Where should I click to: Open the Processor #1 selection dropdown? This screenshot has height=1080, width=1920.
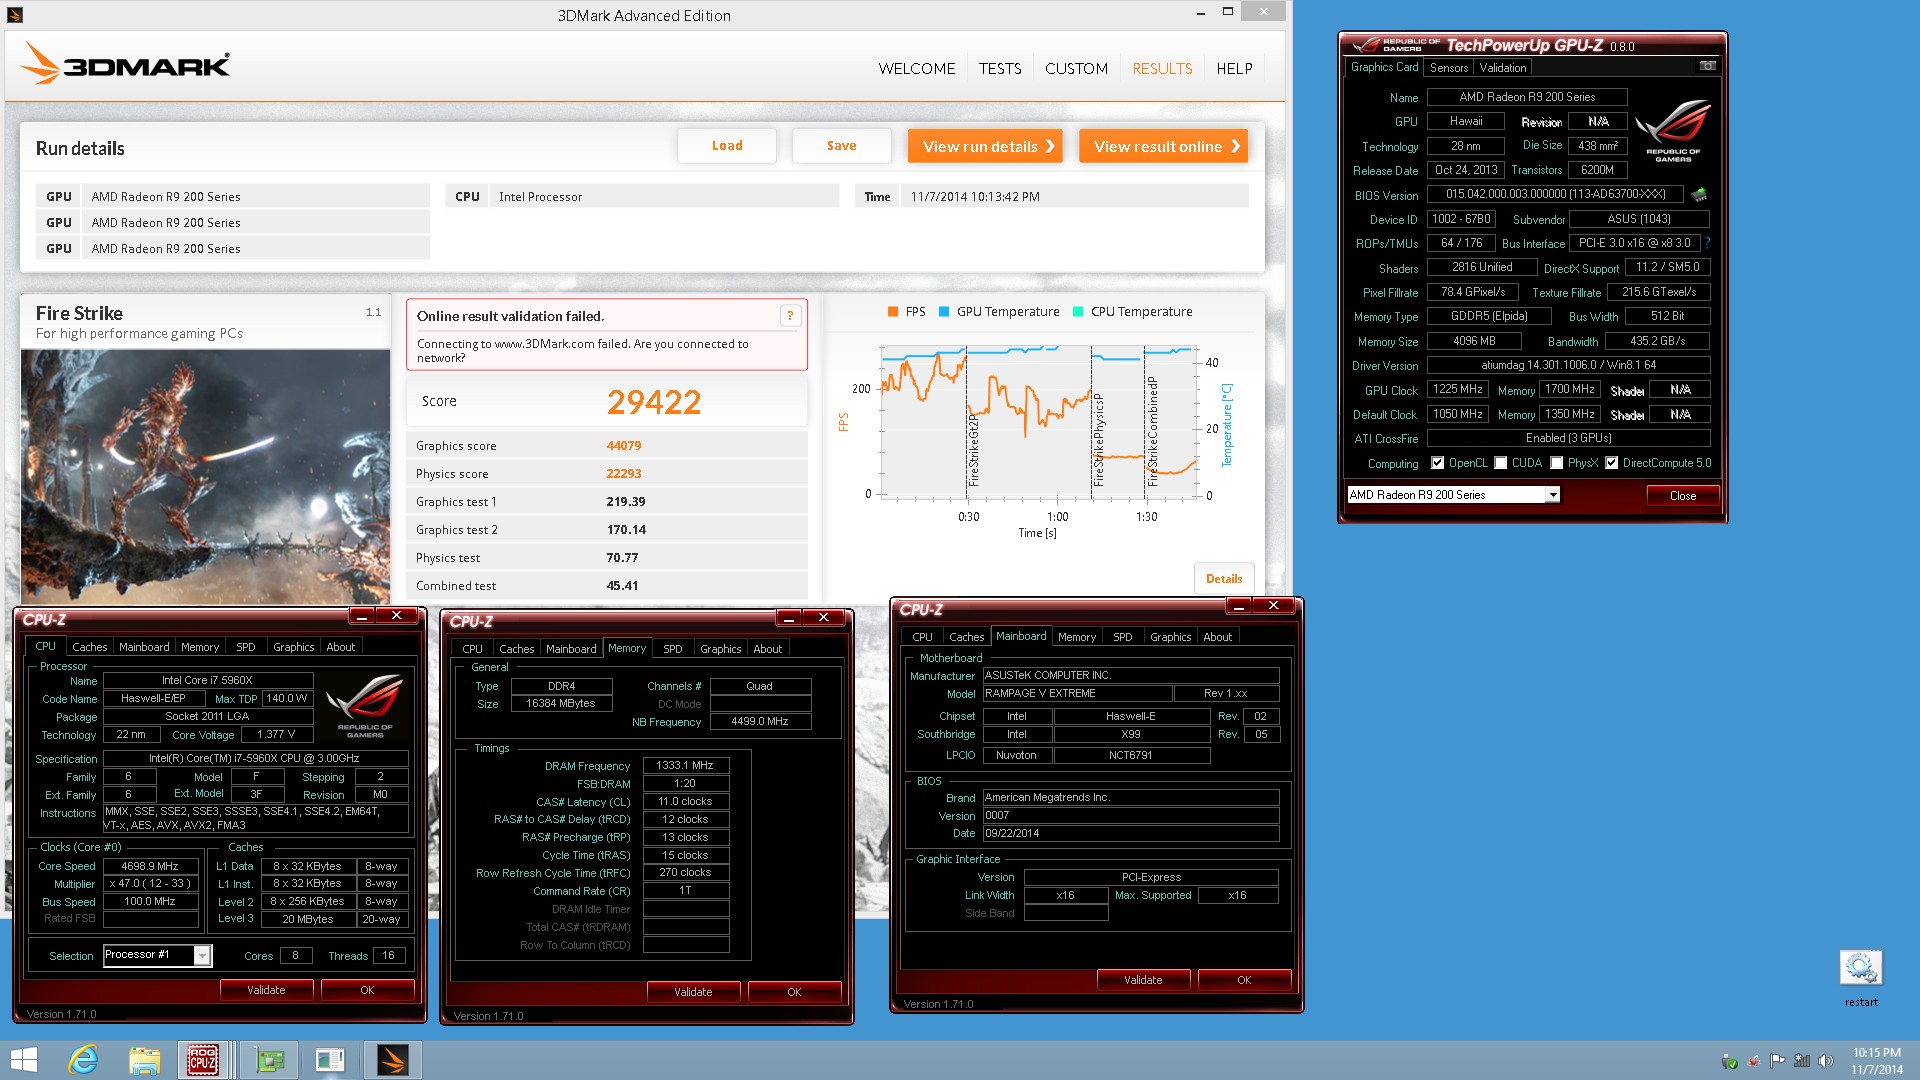tap(202, 955)
